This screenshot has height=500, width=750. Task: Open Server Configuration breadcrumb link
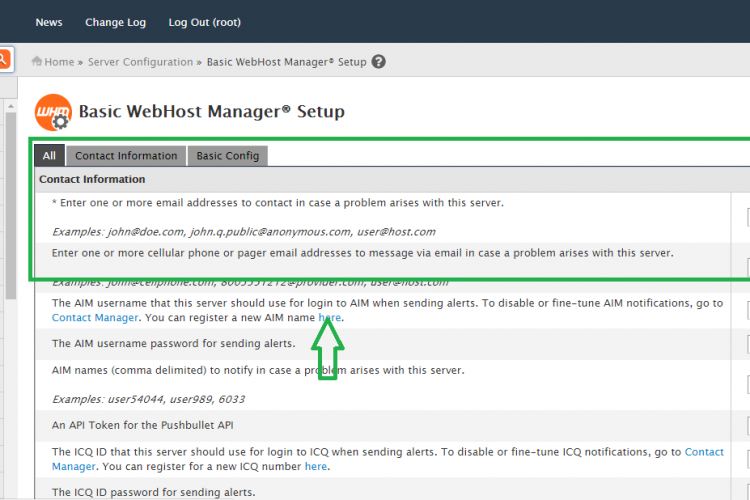(140, 62)
